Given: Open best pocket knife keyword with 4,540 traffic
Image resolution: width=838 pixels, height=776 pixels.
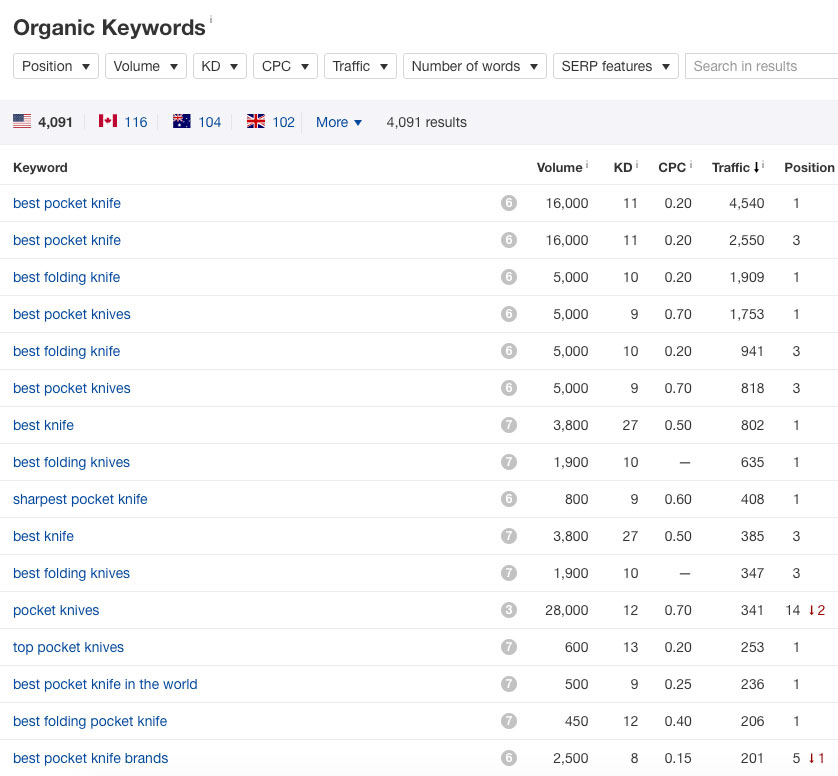Looking at the screenshot, I should (x=67, y=203).
